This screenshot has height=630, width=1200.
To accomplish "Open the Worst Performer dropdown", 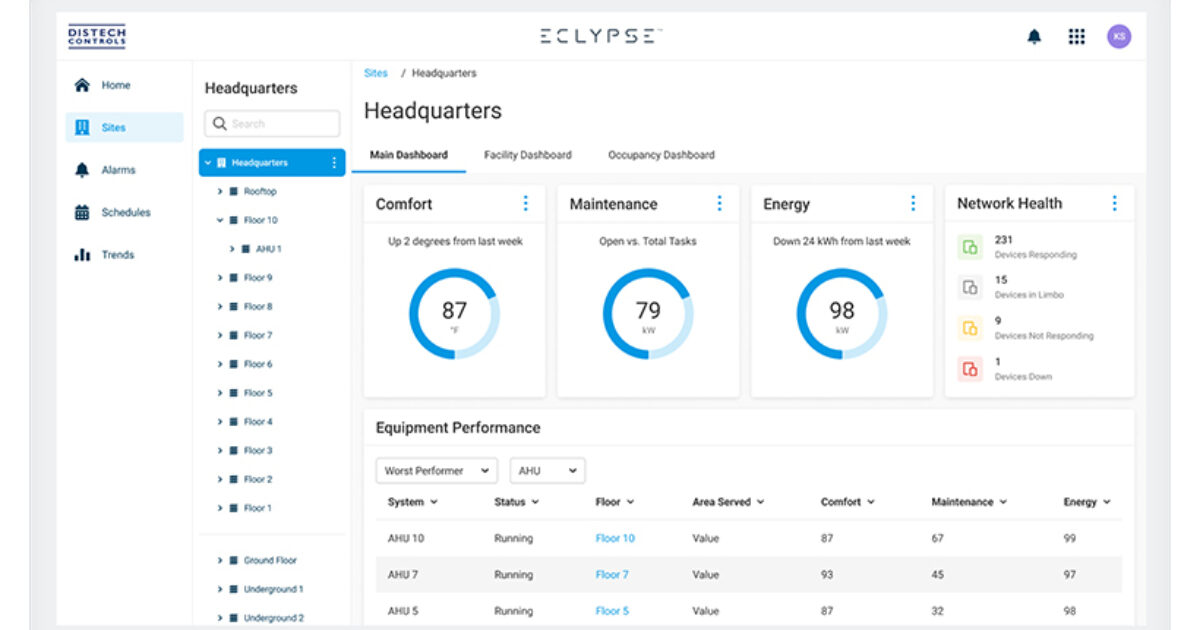I will [436, 470].
